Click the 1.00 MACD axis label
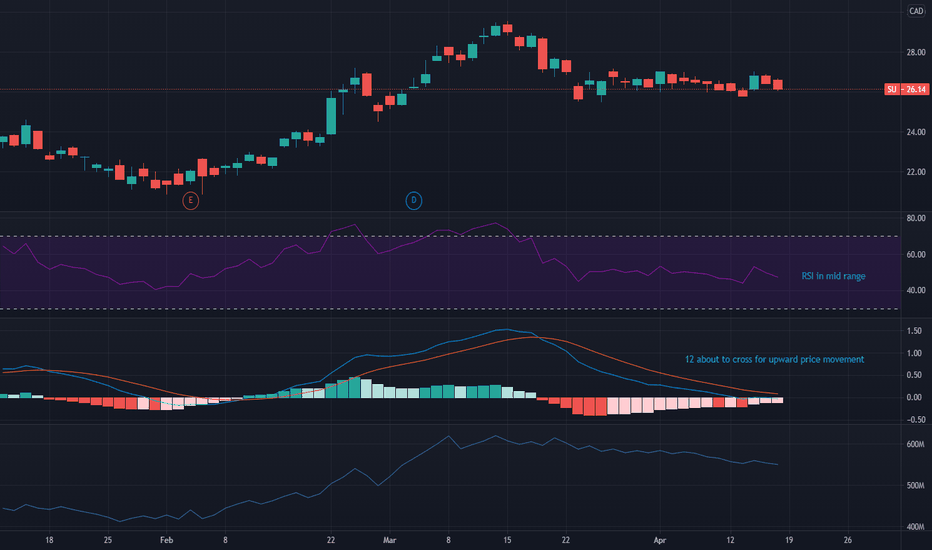The width and height of the screenshot is (932, 550). [915, 353]
